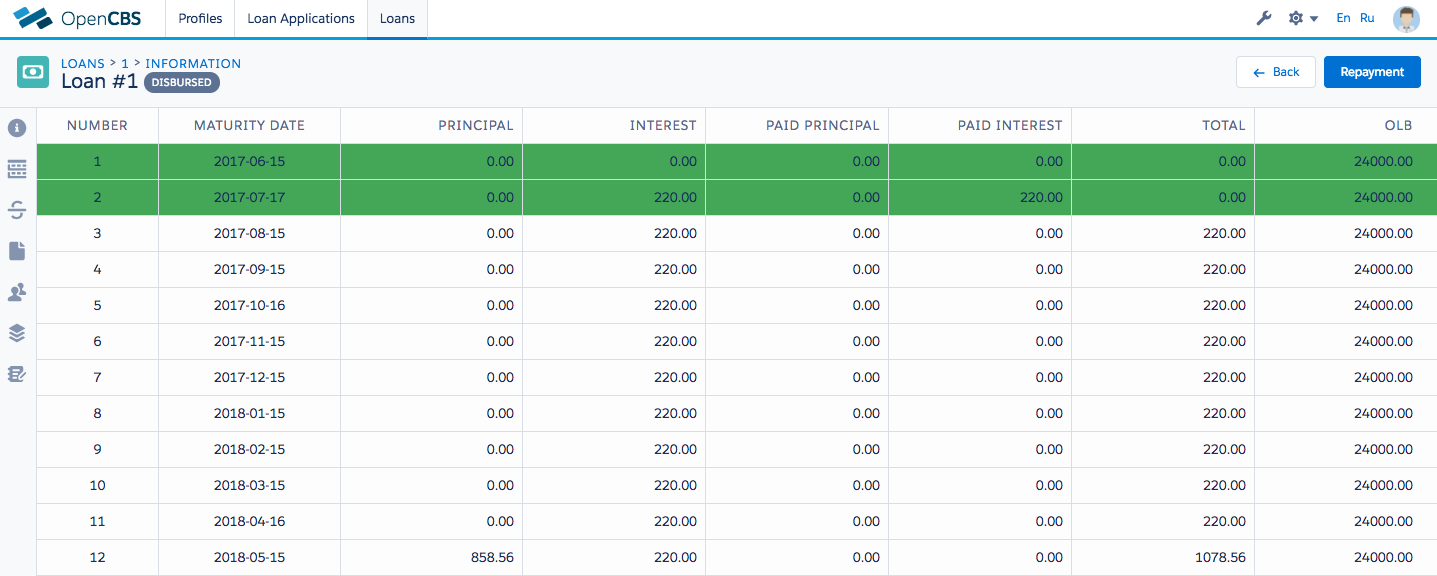Switch to the Profiles tab
The width and height of the screenshot is (1437, 576).
click(x=200, y=19)
